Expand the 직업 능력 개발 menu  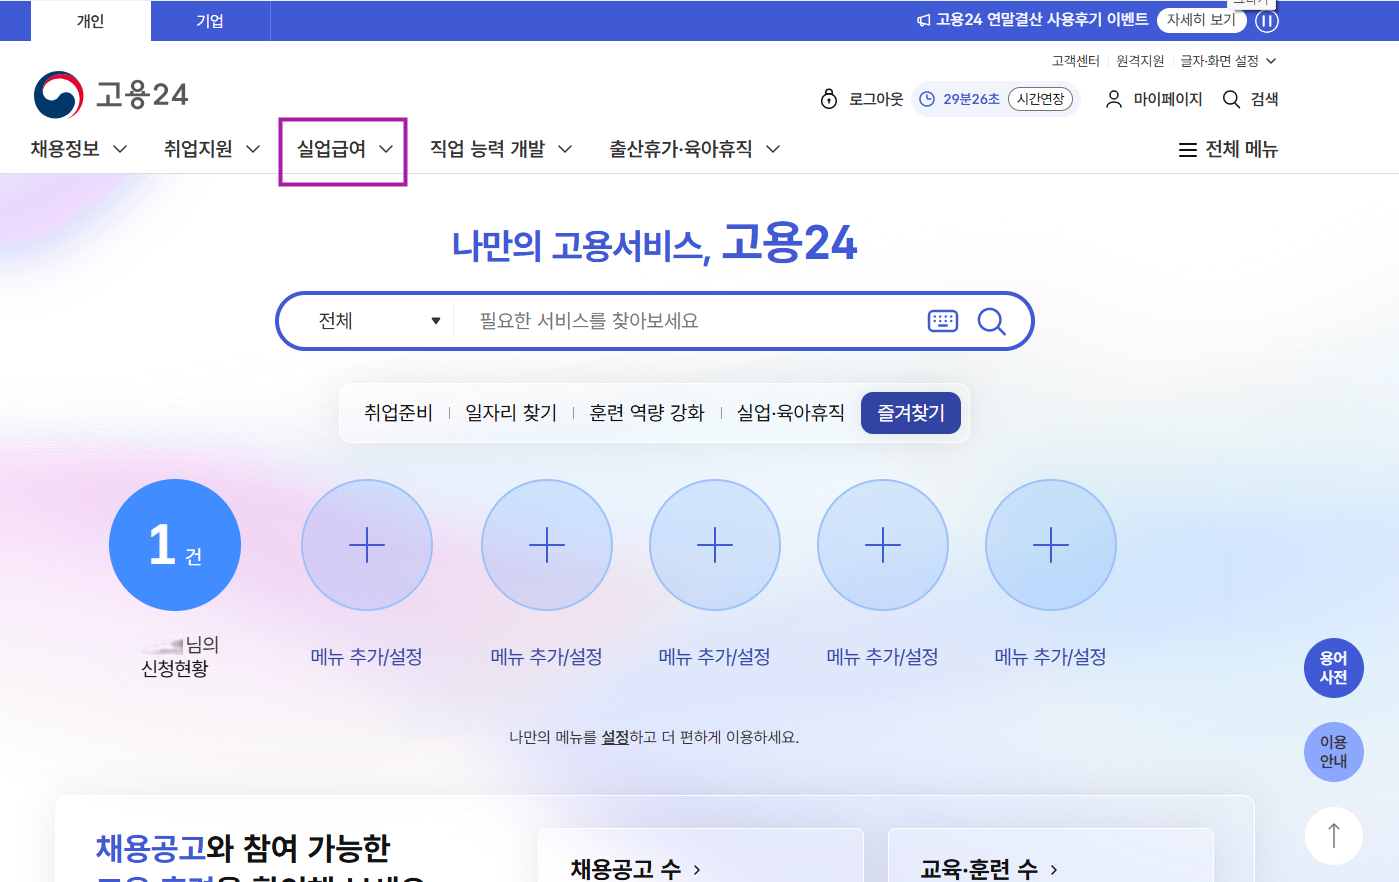pyautogui.click(x=501, y=149)
